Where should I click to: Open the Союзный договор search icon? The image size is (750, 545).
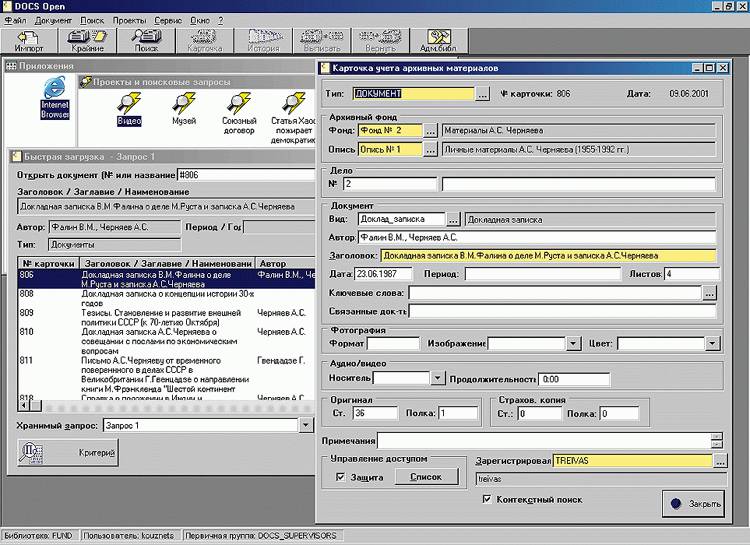[239, 113]
